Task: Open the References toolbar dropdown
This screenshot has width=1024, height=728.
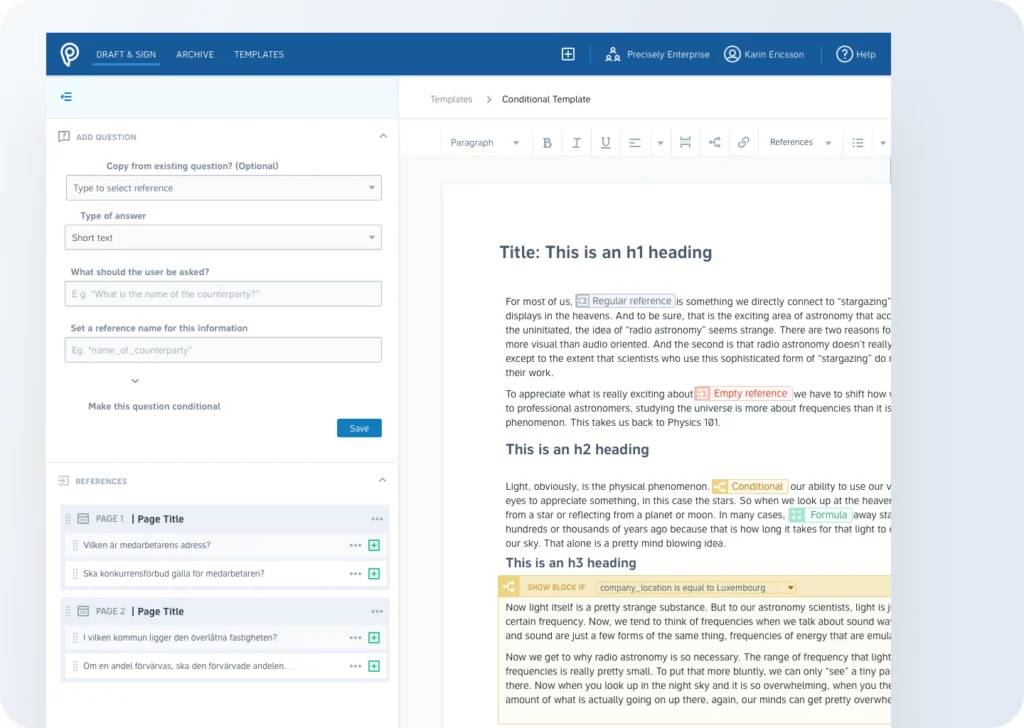Action: [801, 142]
